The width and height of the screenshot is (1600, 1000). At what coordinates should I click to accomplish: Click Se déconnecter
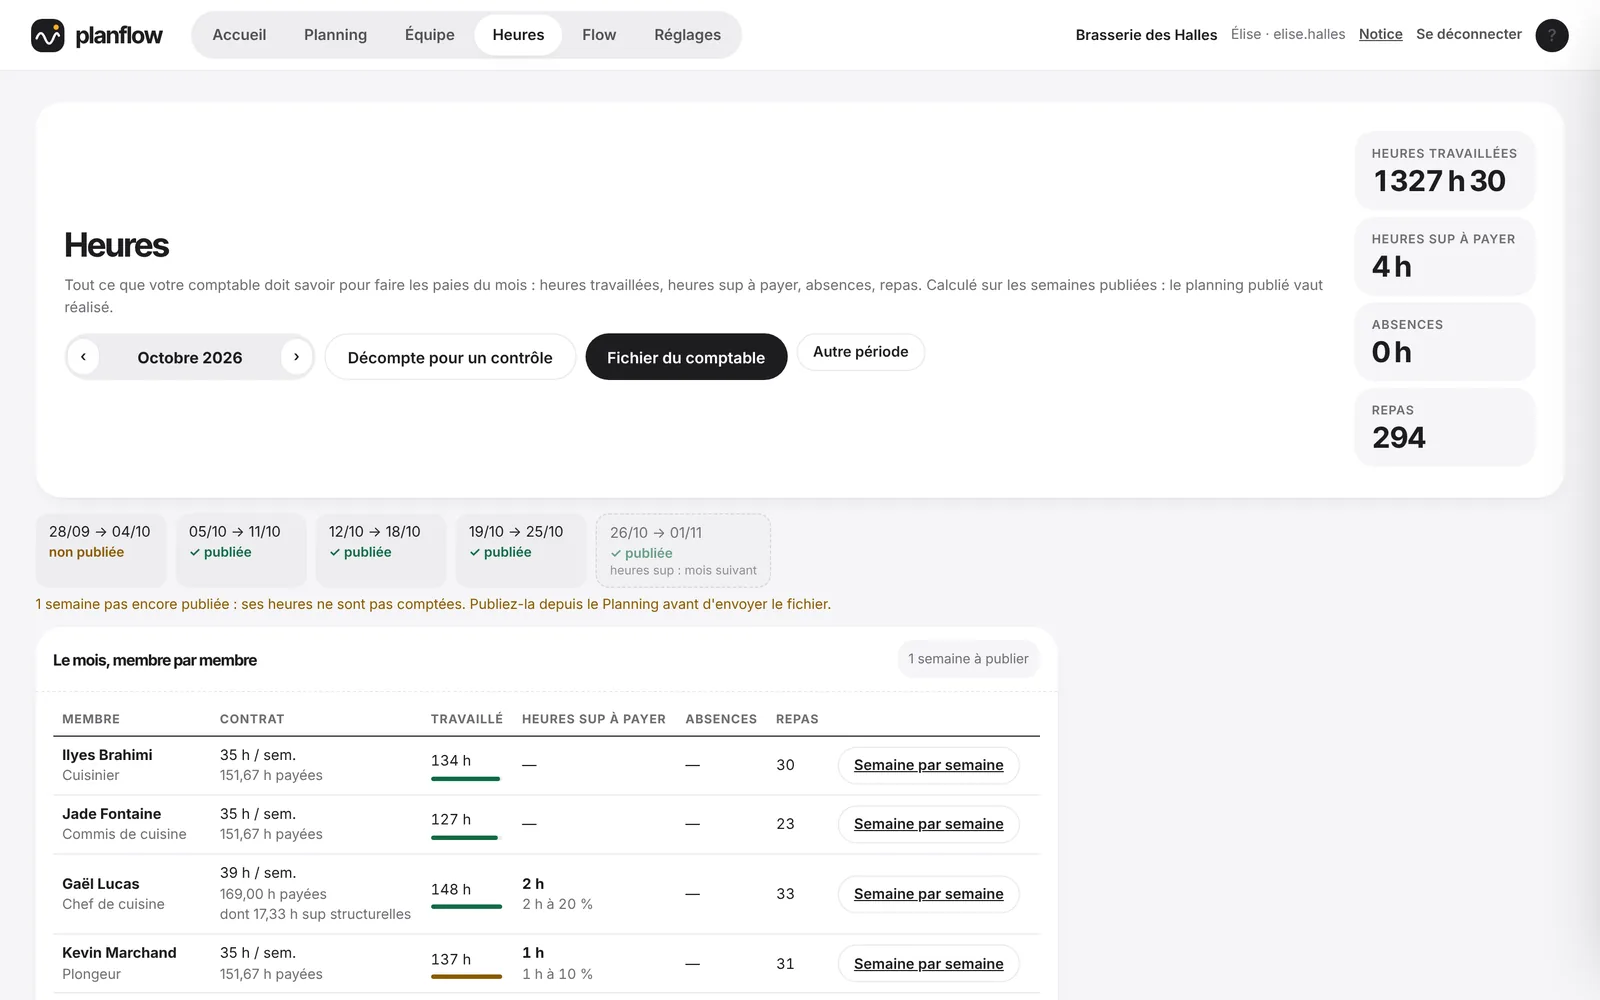[1468, 34]
